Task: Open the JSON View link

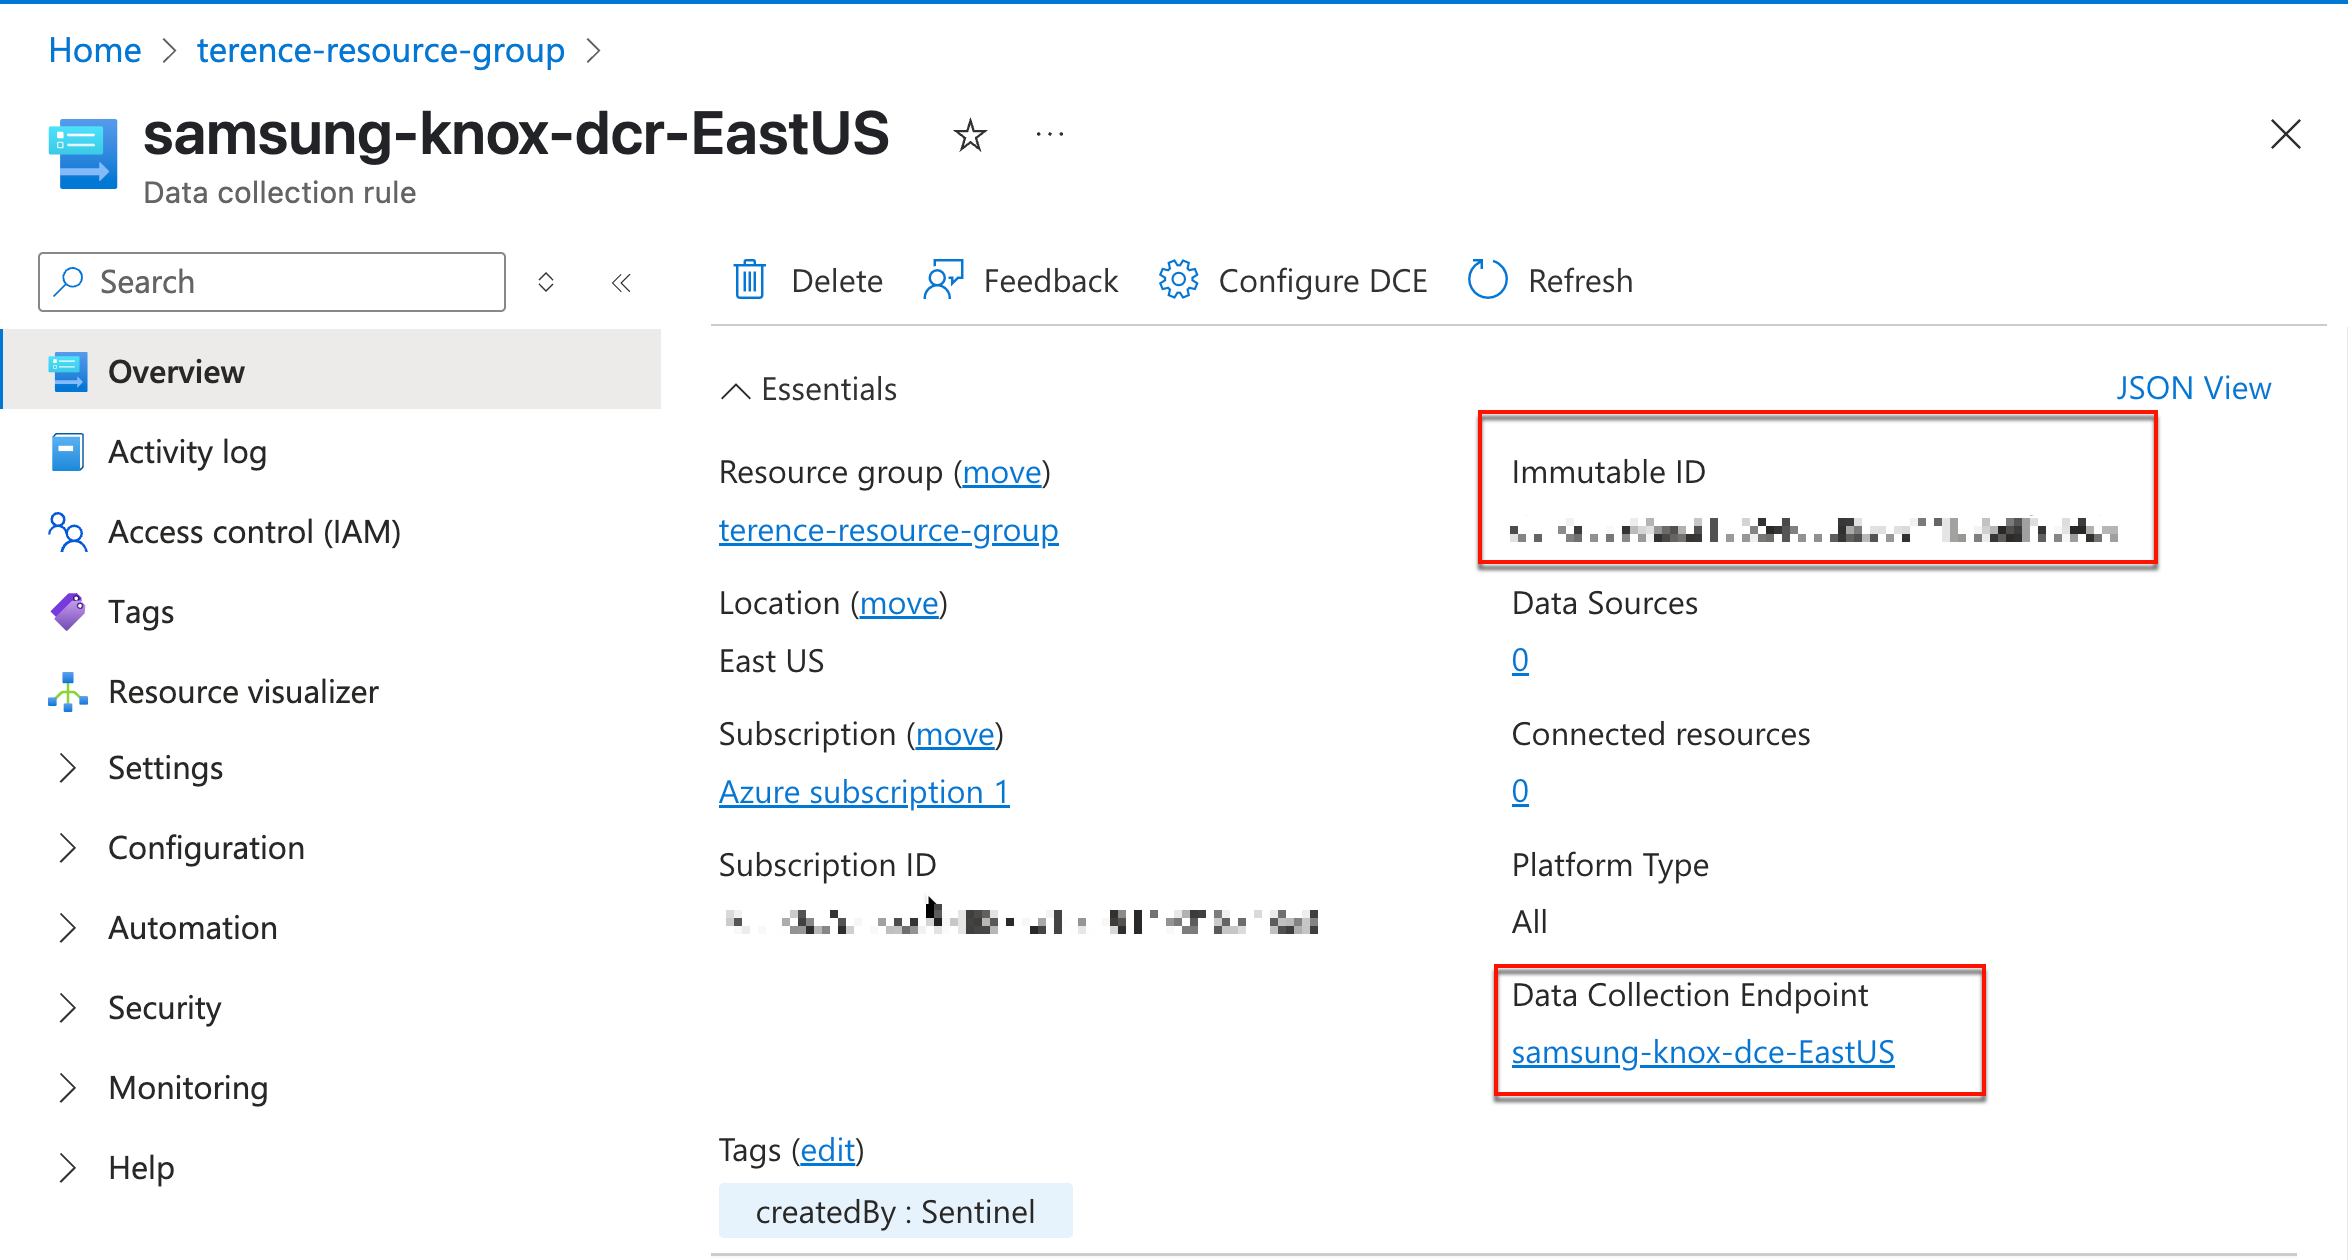Action: (x=2192, y=388)
